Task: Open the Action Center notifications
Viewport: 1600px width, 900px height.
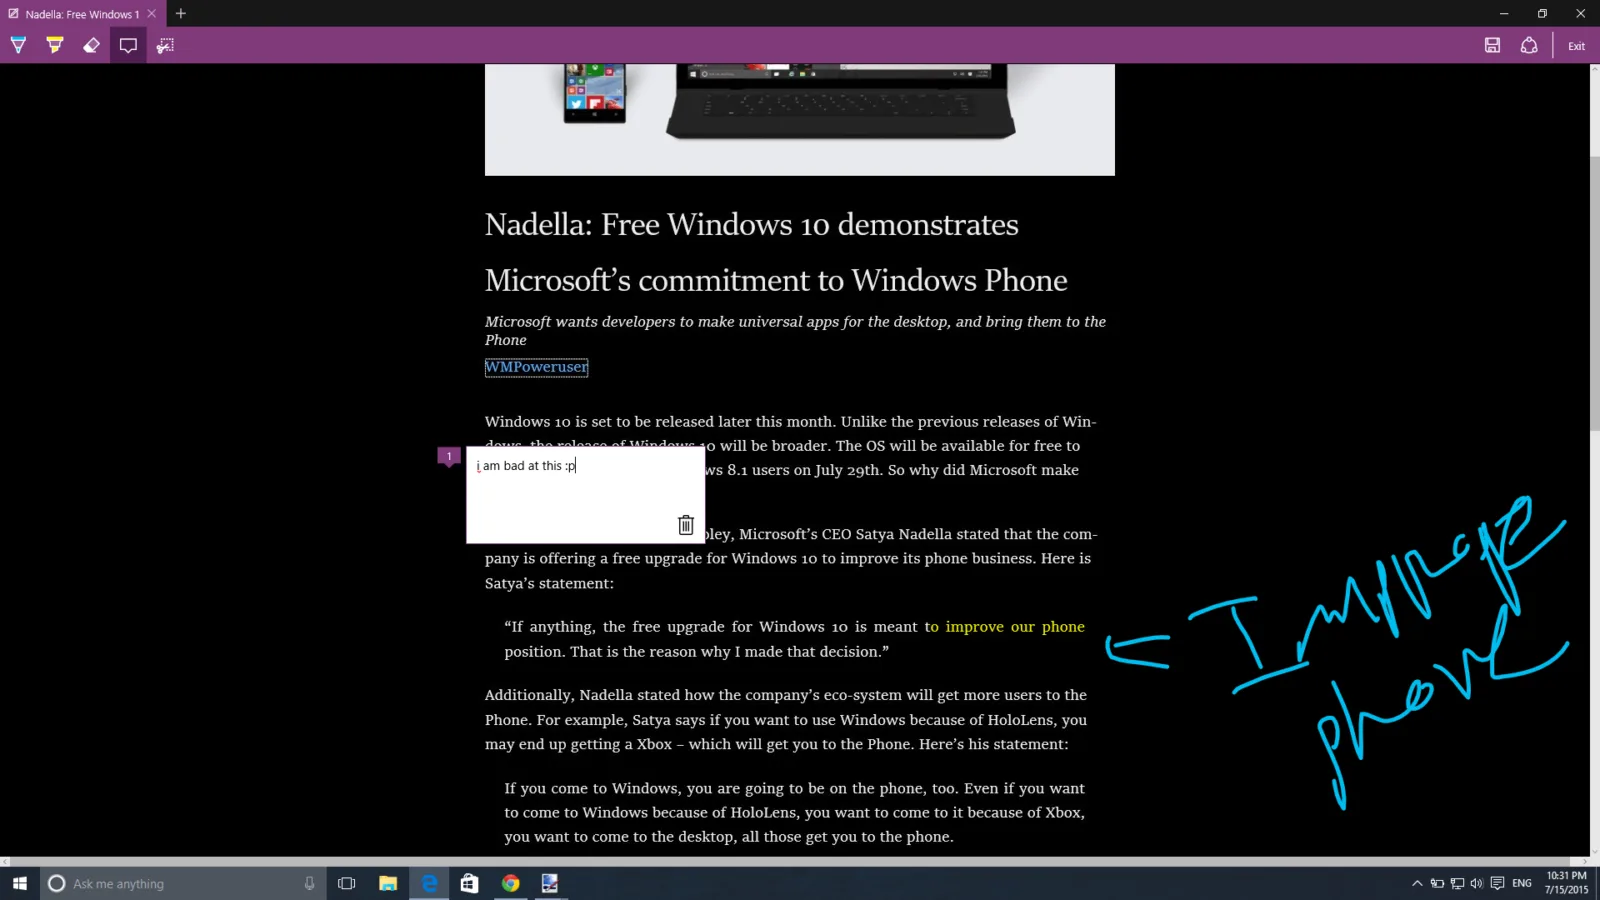Action: coord(1497,883)
